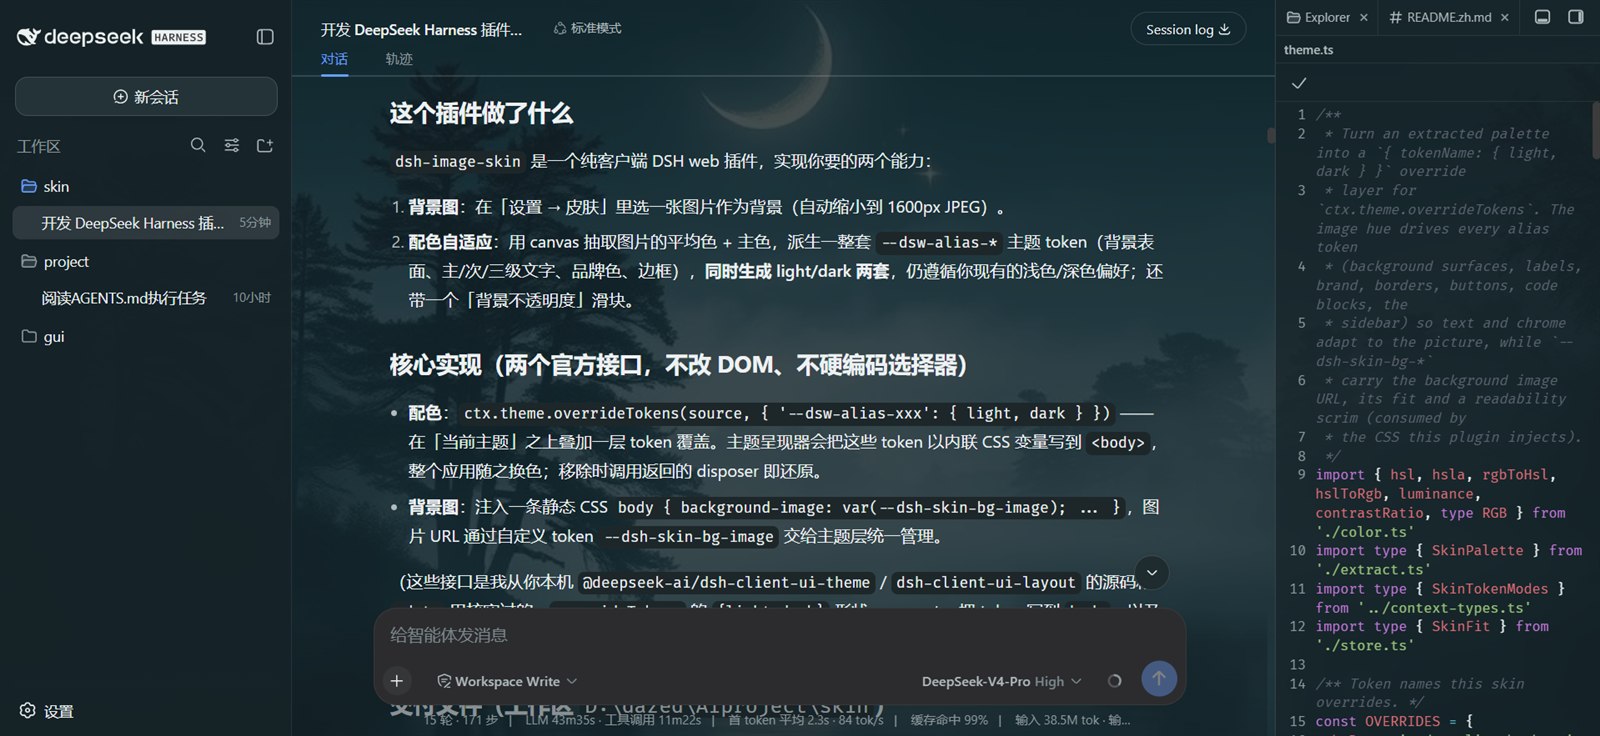Open the 开发 DeepSeek Harness 插... session

146,223
